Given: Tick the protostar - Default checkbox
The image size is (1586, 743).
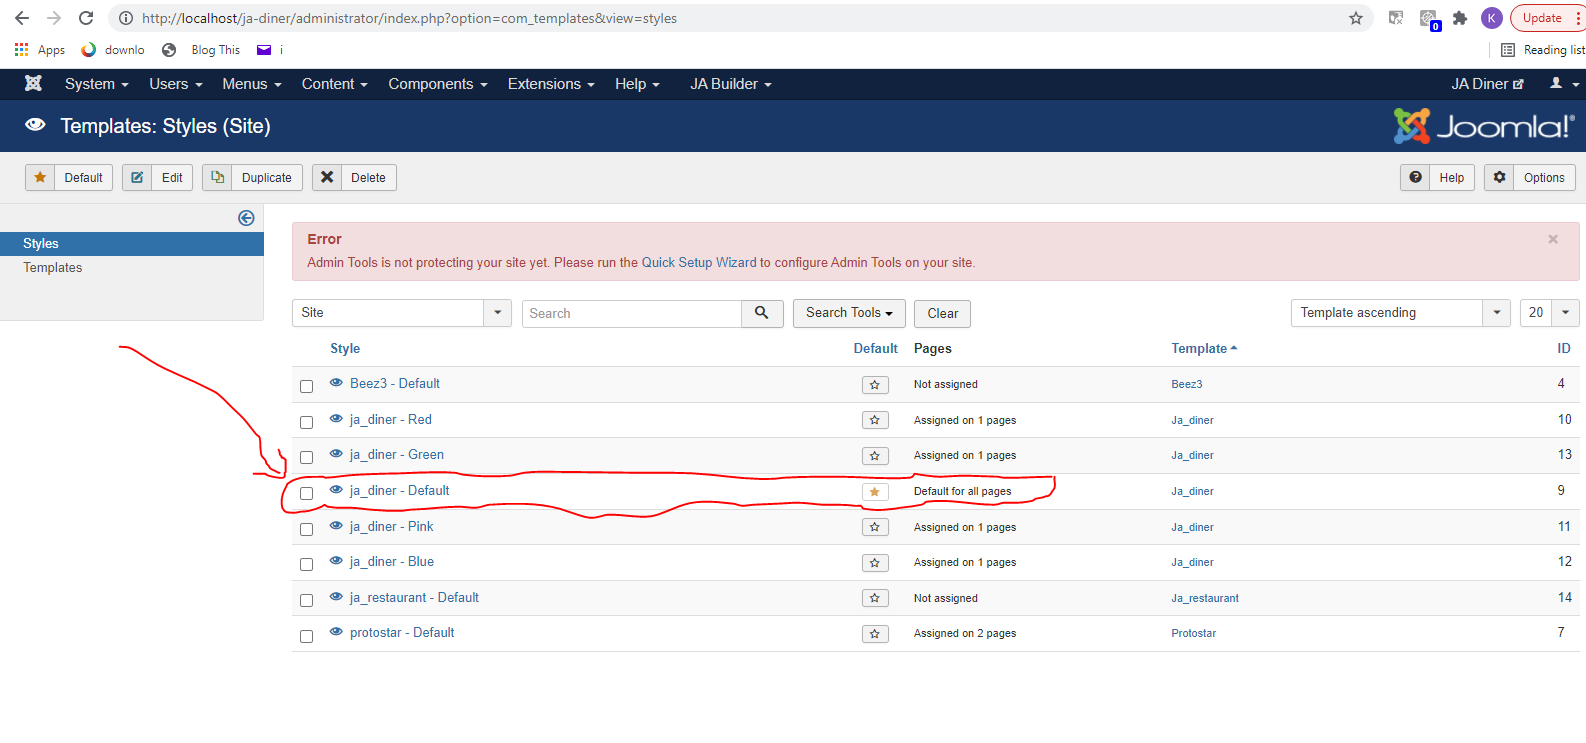Looking at the screenshot, I should pyautogui.click(x=307, y=636).
